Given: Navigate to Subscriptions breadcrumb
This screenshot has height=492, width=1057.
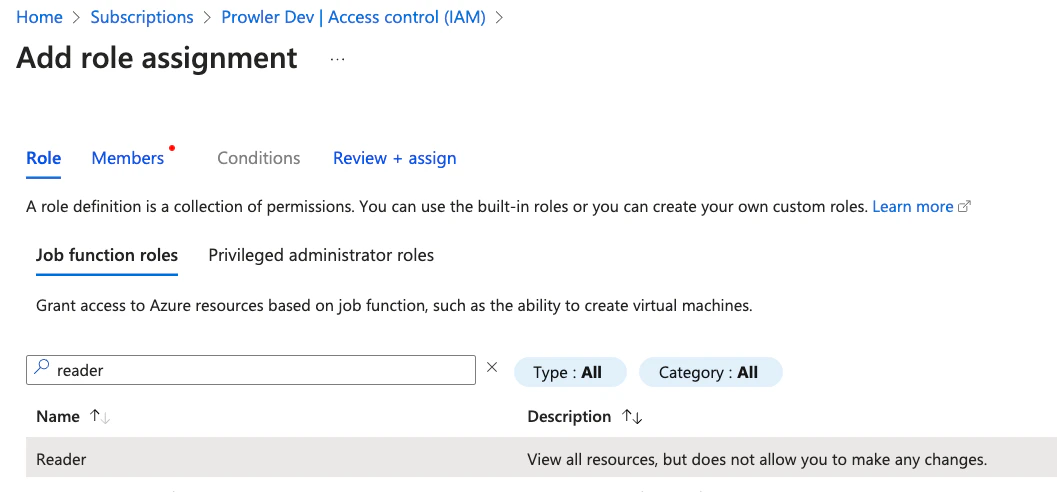Looking at the screenshot, I should point(142,18).
